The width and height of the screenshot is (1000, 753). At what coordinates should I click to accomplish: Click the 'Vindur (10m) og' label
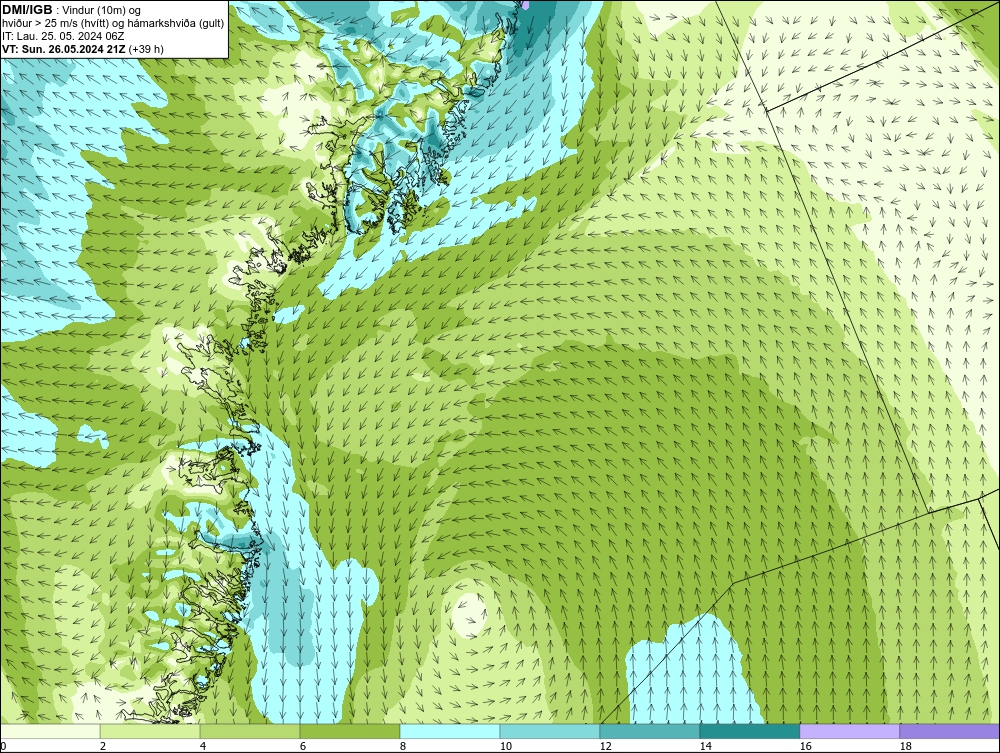pos(102,10)
